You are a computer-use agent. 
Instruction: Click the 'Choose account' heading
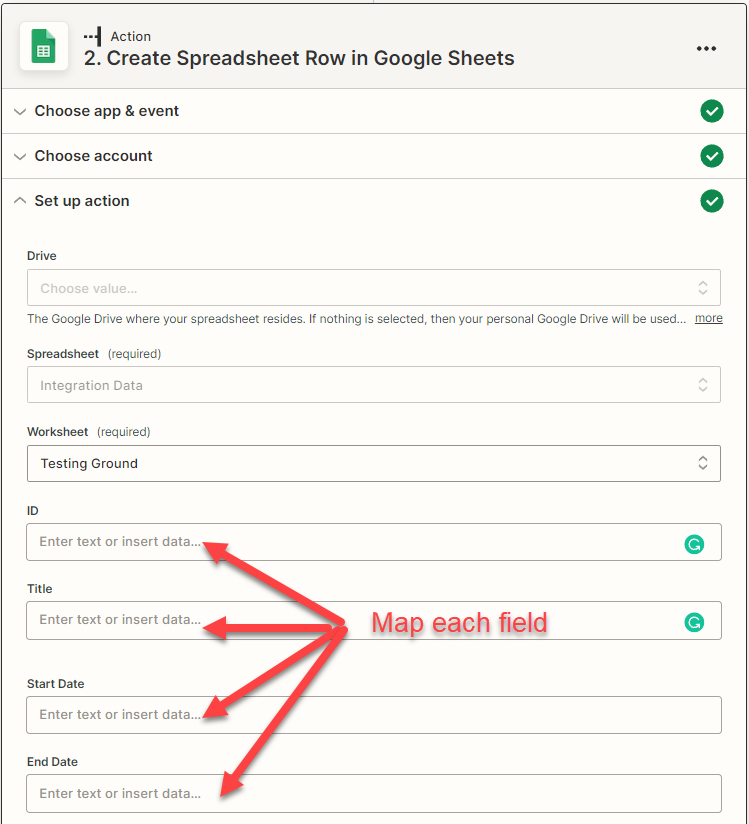pos(94,156)
